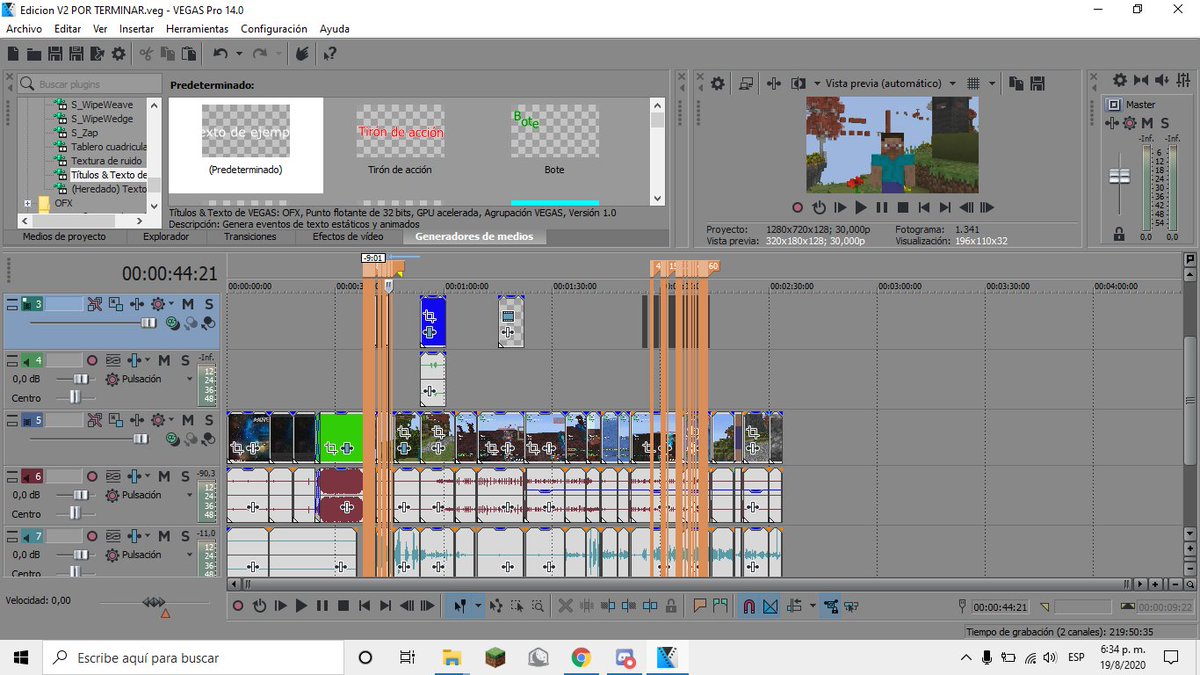Image resolution: width=1200 pixels, height=675 pixels.
Task: Arm track 6 for recording
Action: click(x=92, y=476)
